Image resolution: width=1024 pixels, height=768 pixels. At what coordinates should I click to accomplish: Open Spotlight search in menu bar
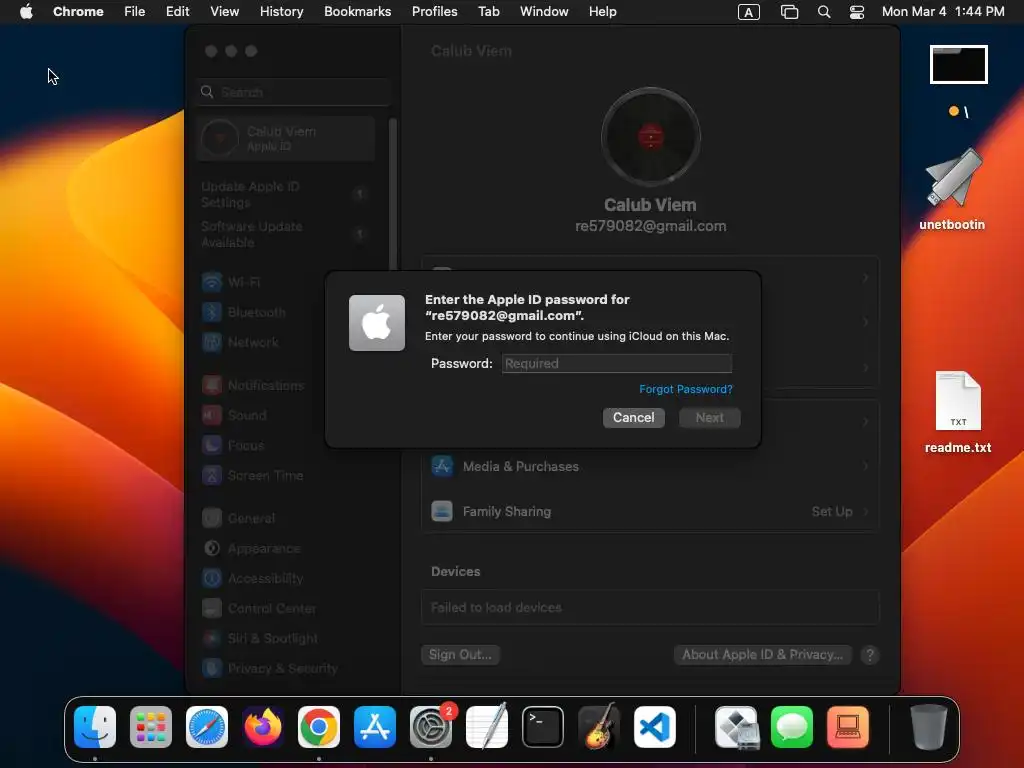[x=824, y=12]
